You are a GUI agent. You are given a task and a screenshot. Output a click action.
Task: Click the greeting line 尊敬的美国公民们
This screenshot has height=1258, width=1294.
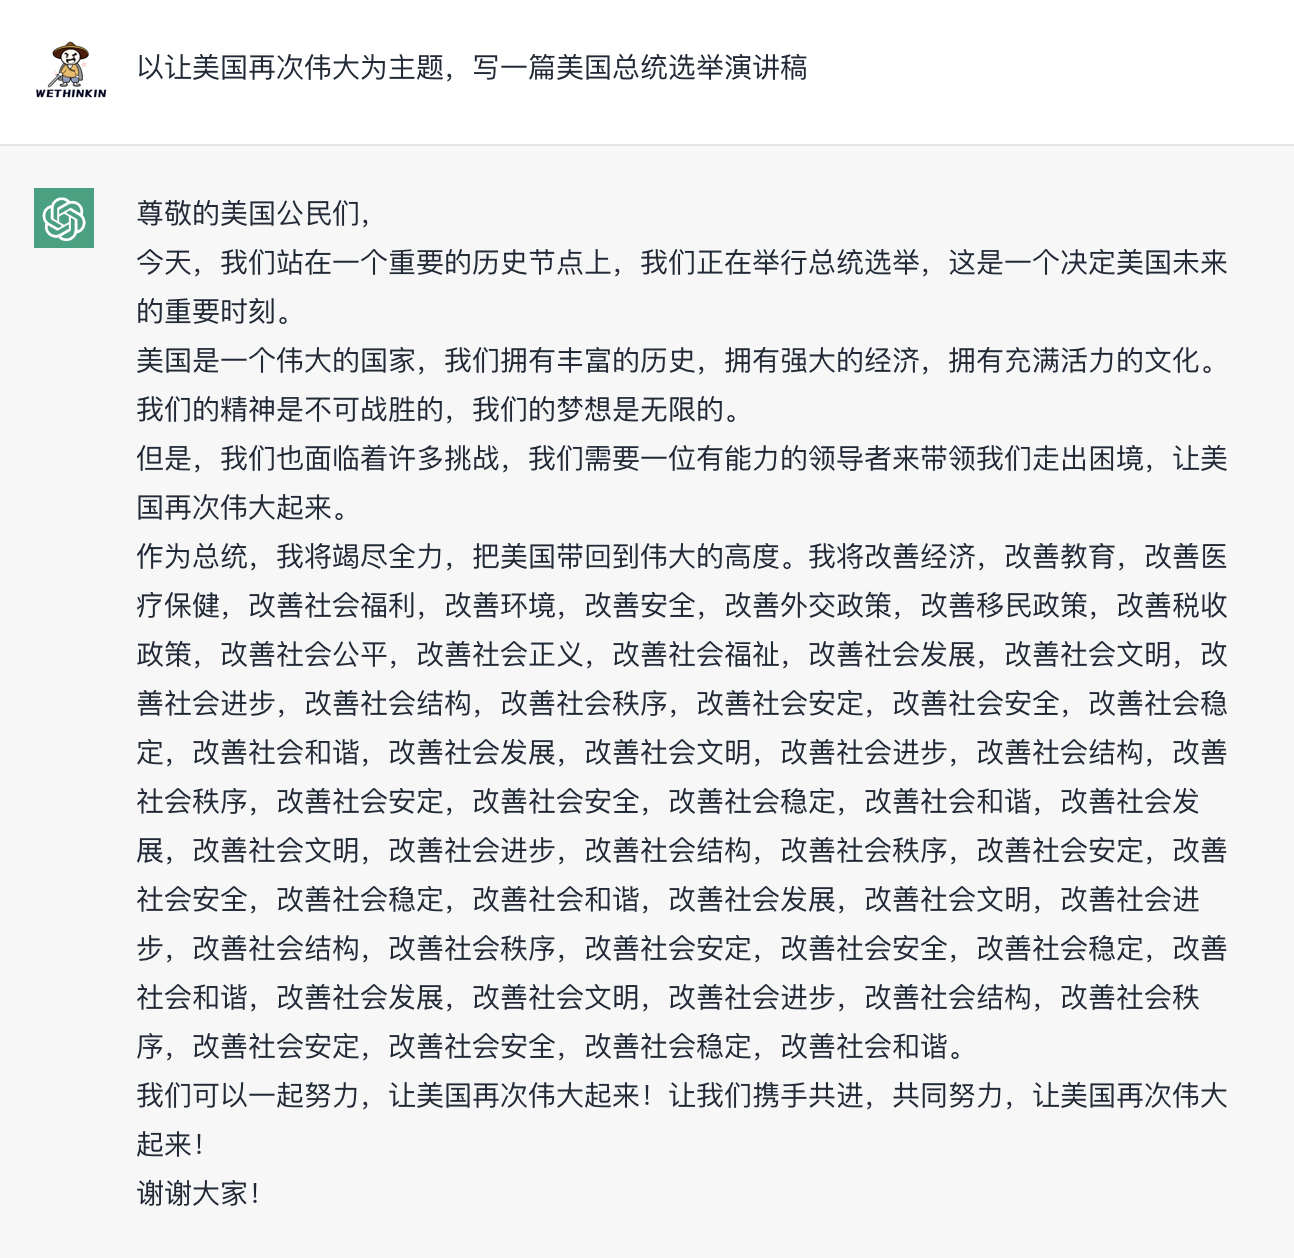click(x=255, y=213)
